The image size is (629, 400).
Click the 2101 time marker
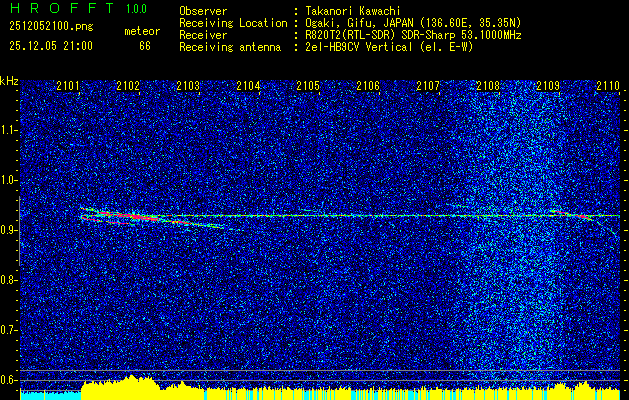pyautogui.click(x=68, y=85)
